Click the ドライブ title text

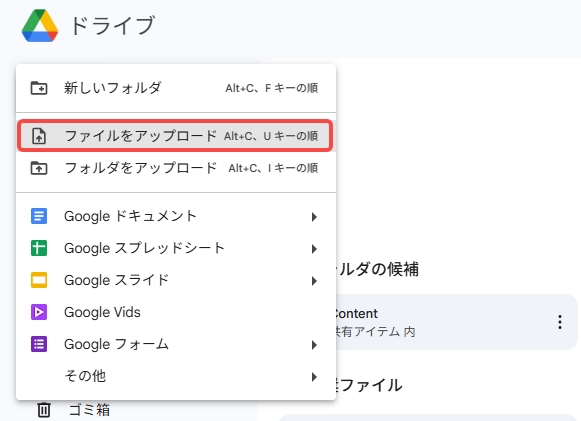[112, 26]
